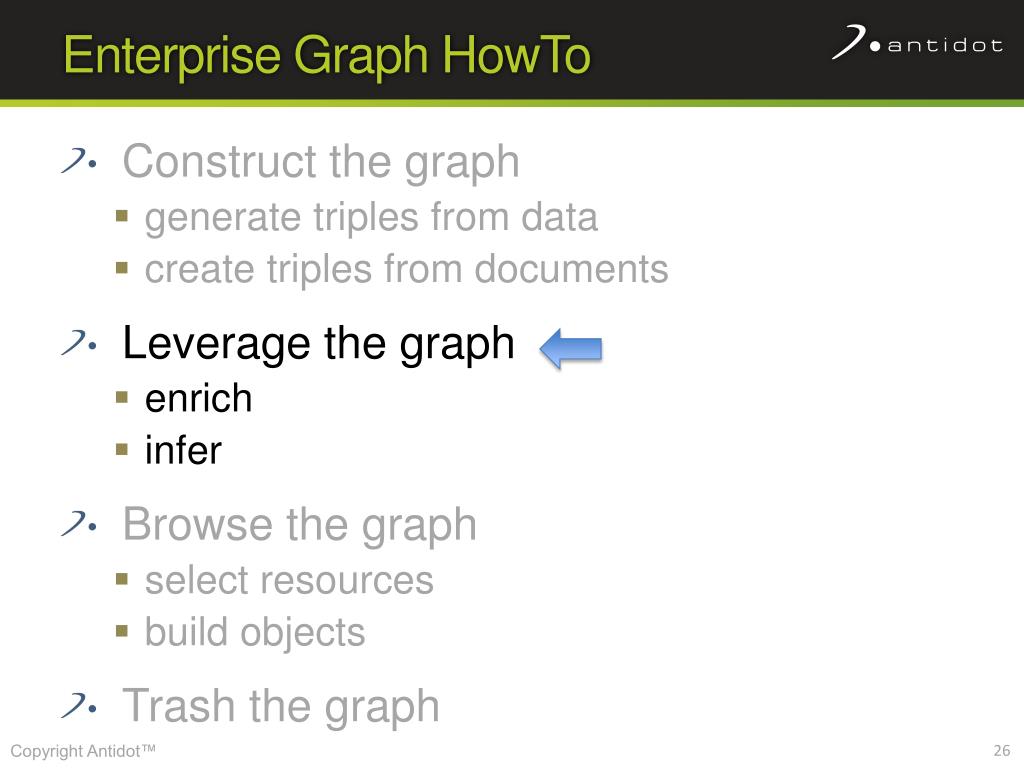Click the select resources item

[x=289, y=580]
